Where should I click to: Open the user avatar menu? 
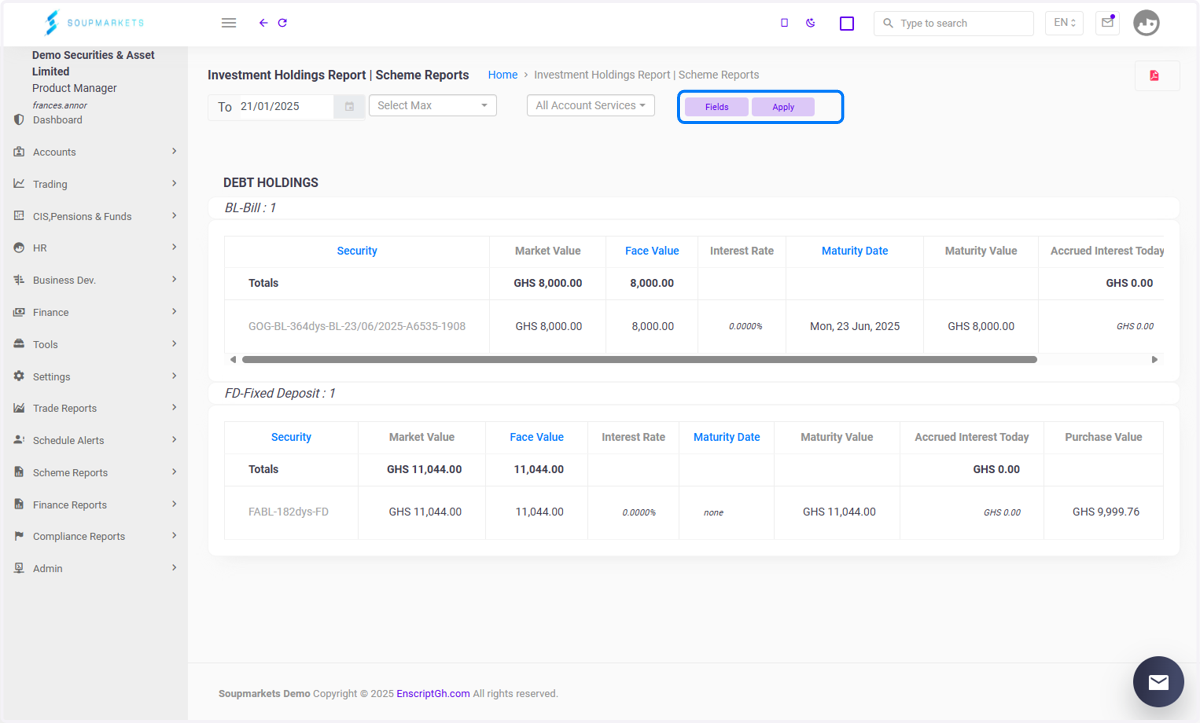point(1146,23)
